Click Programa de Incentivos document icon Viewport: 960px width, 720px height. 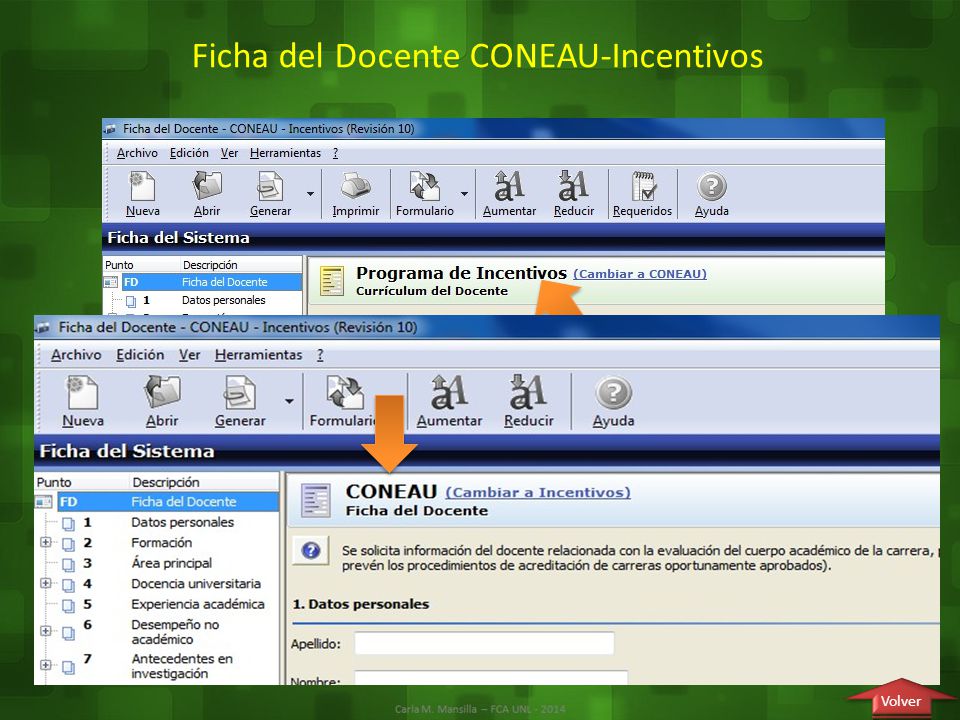(332, 281)
